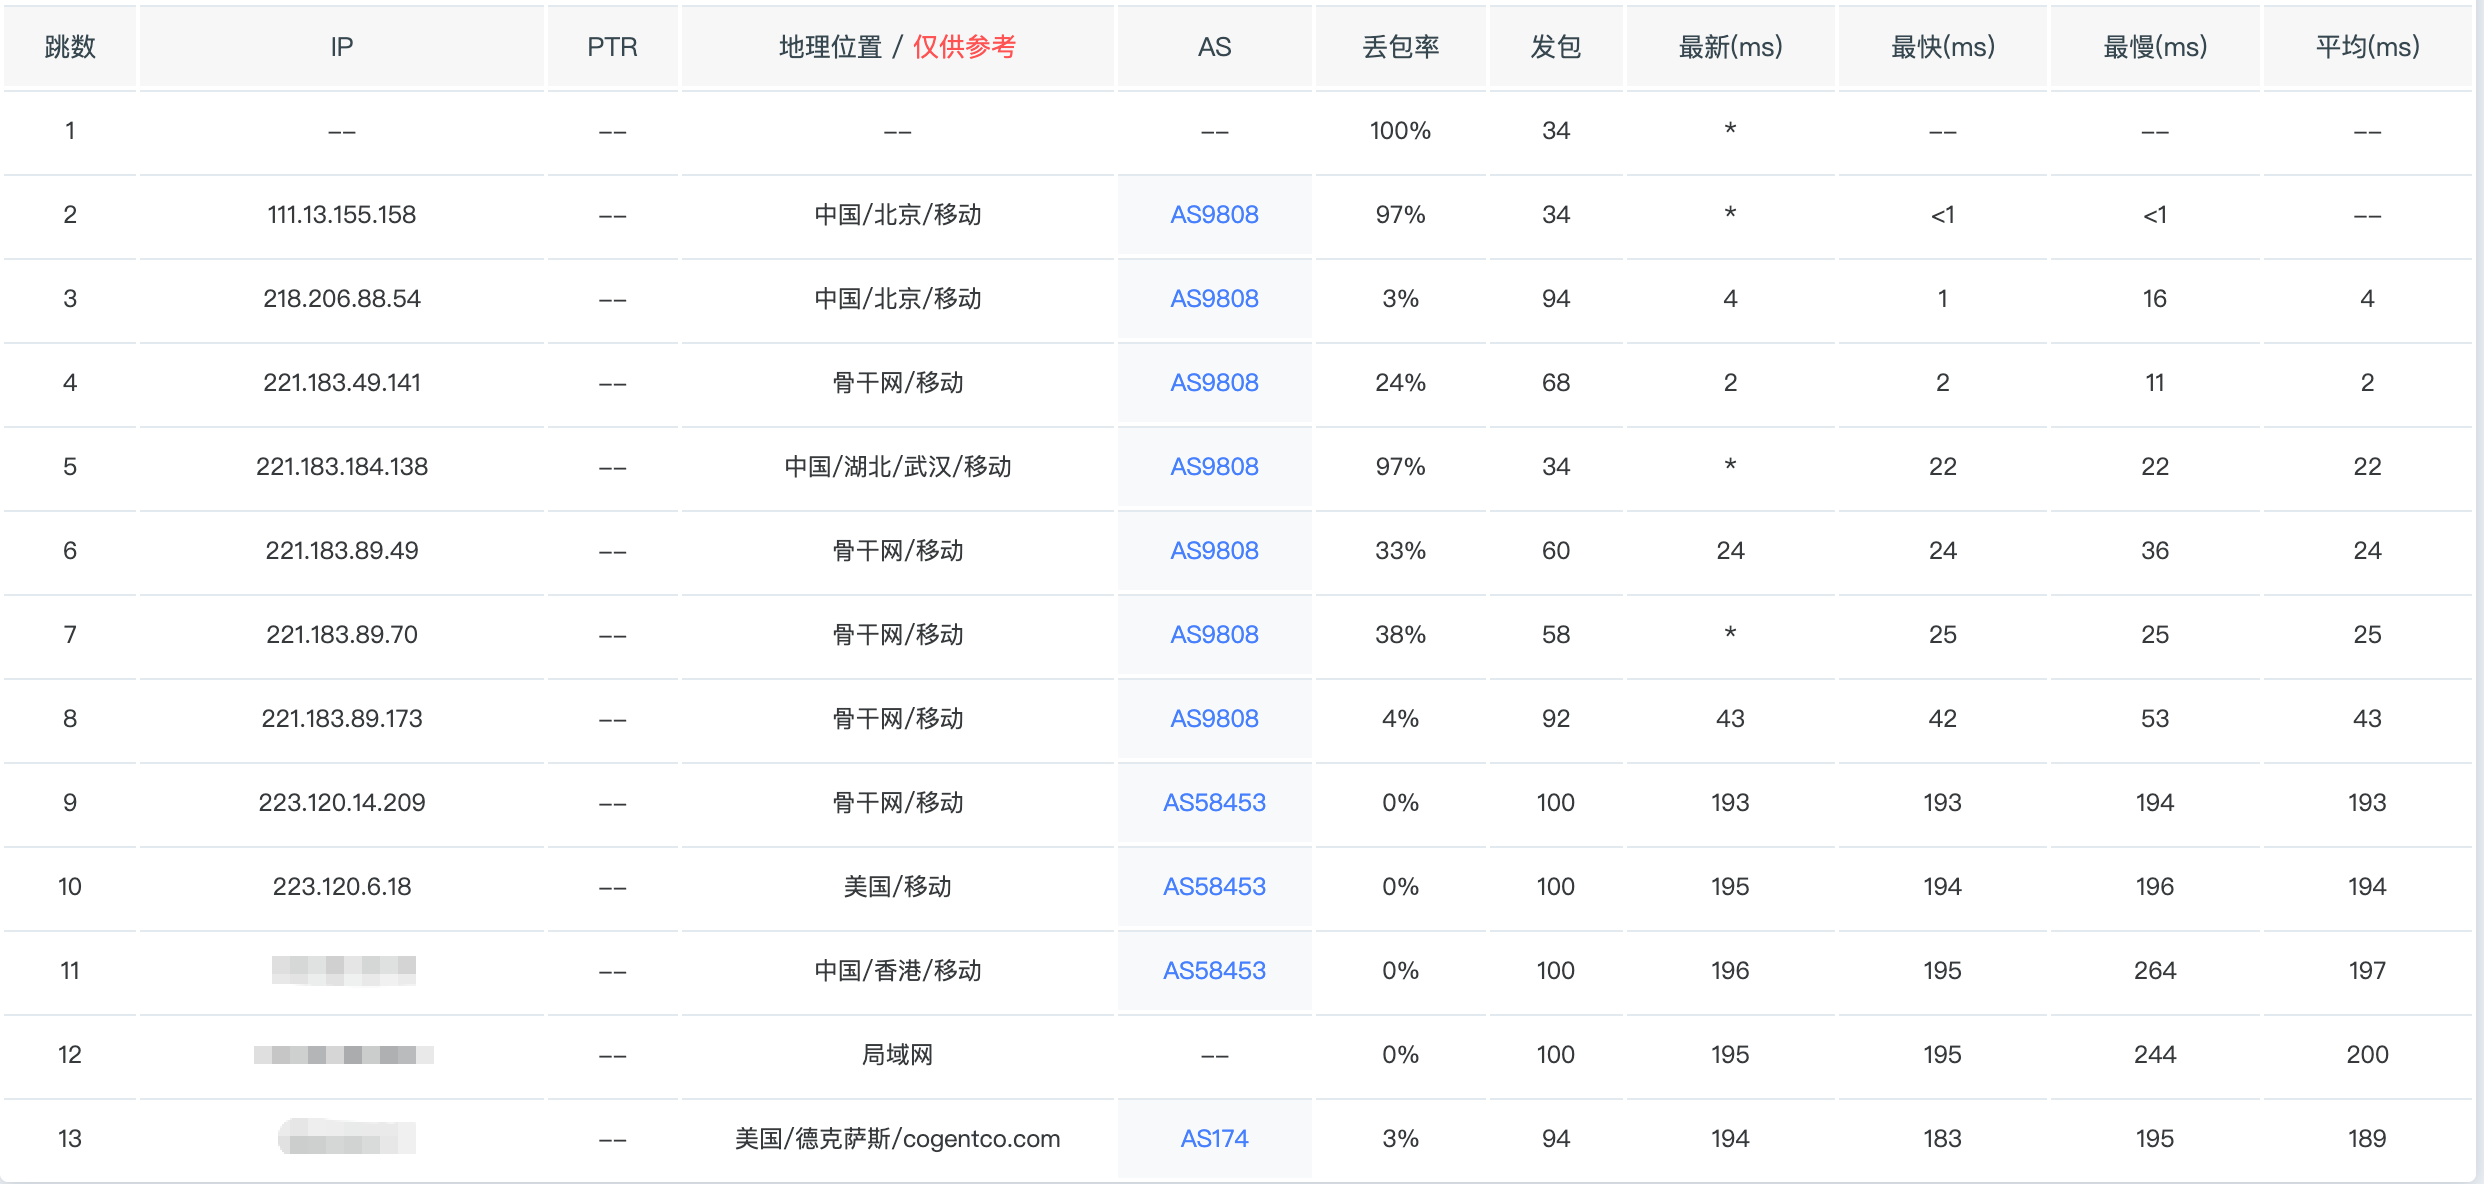Click the 跳数 column header

tap(70, 47)
